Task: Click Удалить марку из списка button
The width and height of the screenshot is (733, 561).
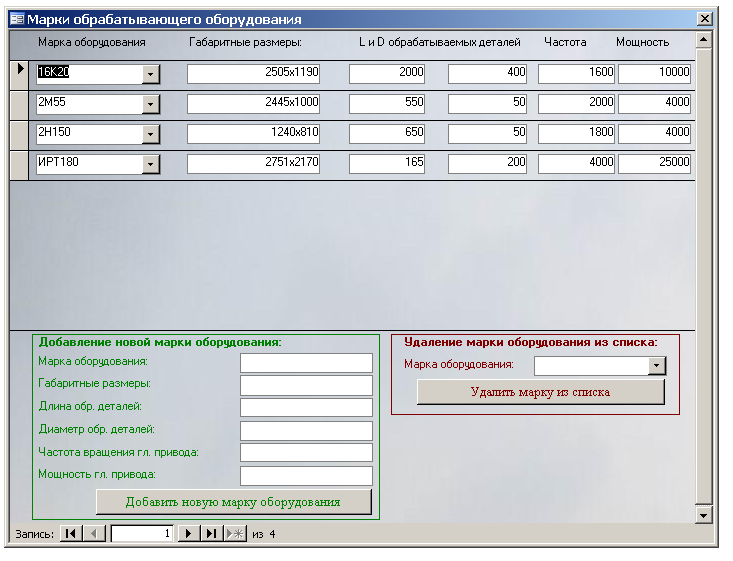Action: pos(540,392)
